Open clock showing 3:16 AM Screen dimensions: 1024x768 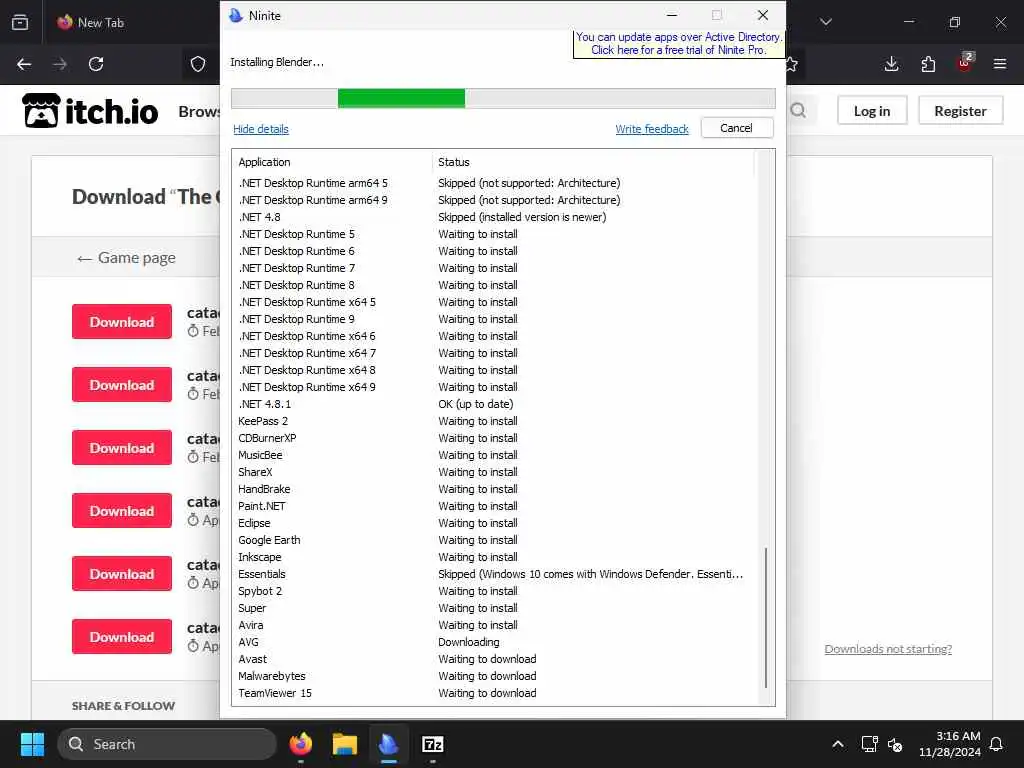click(x=950, y=744)
